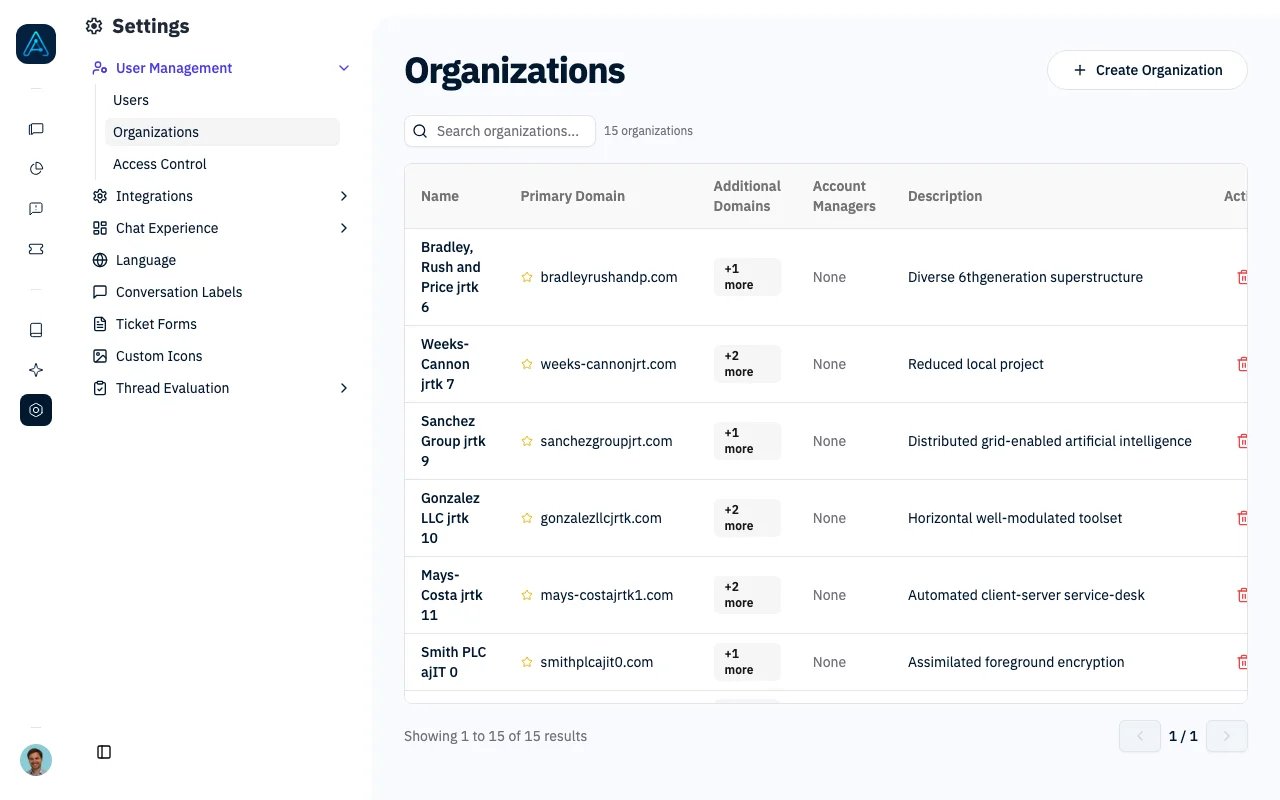Click description 'Reduced local project'

coord(976,364)
